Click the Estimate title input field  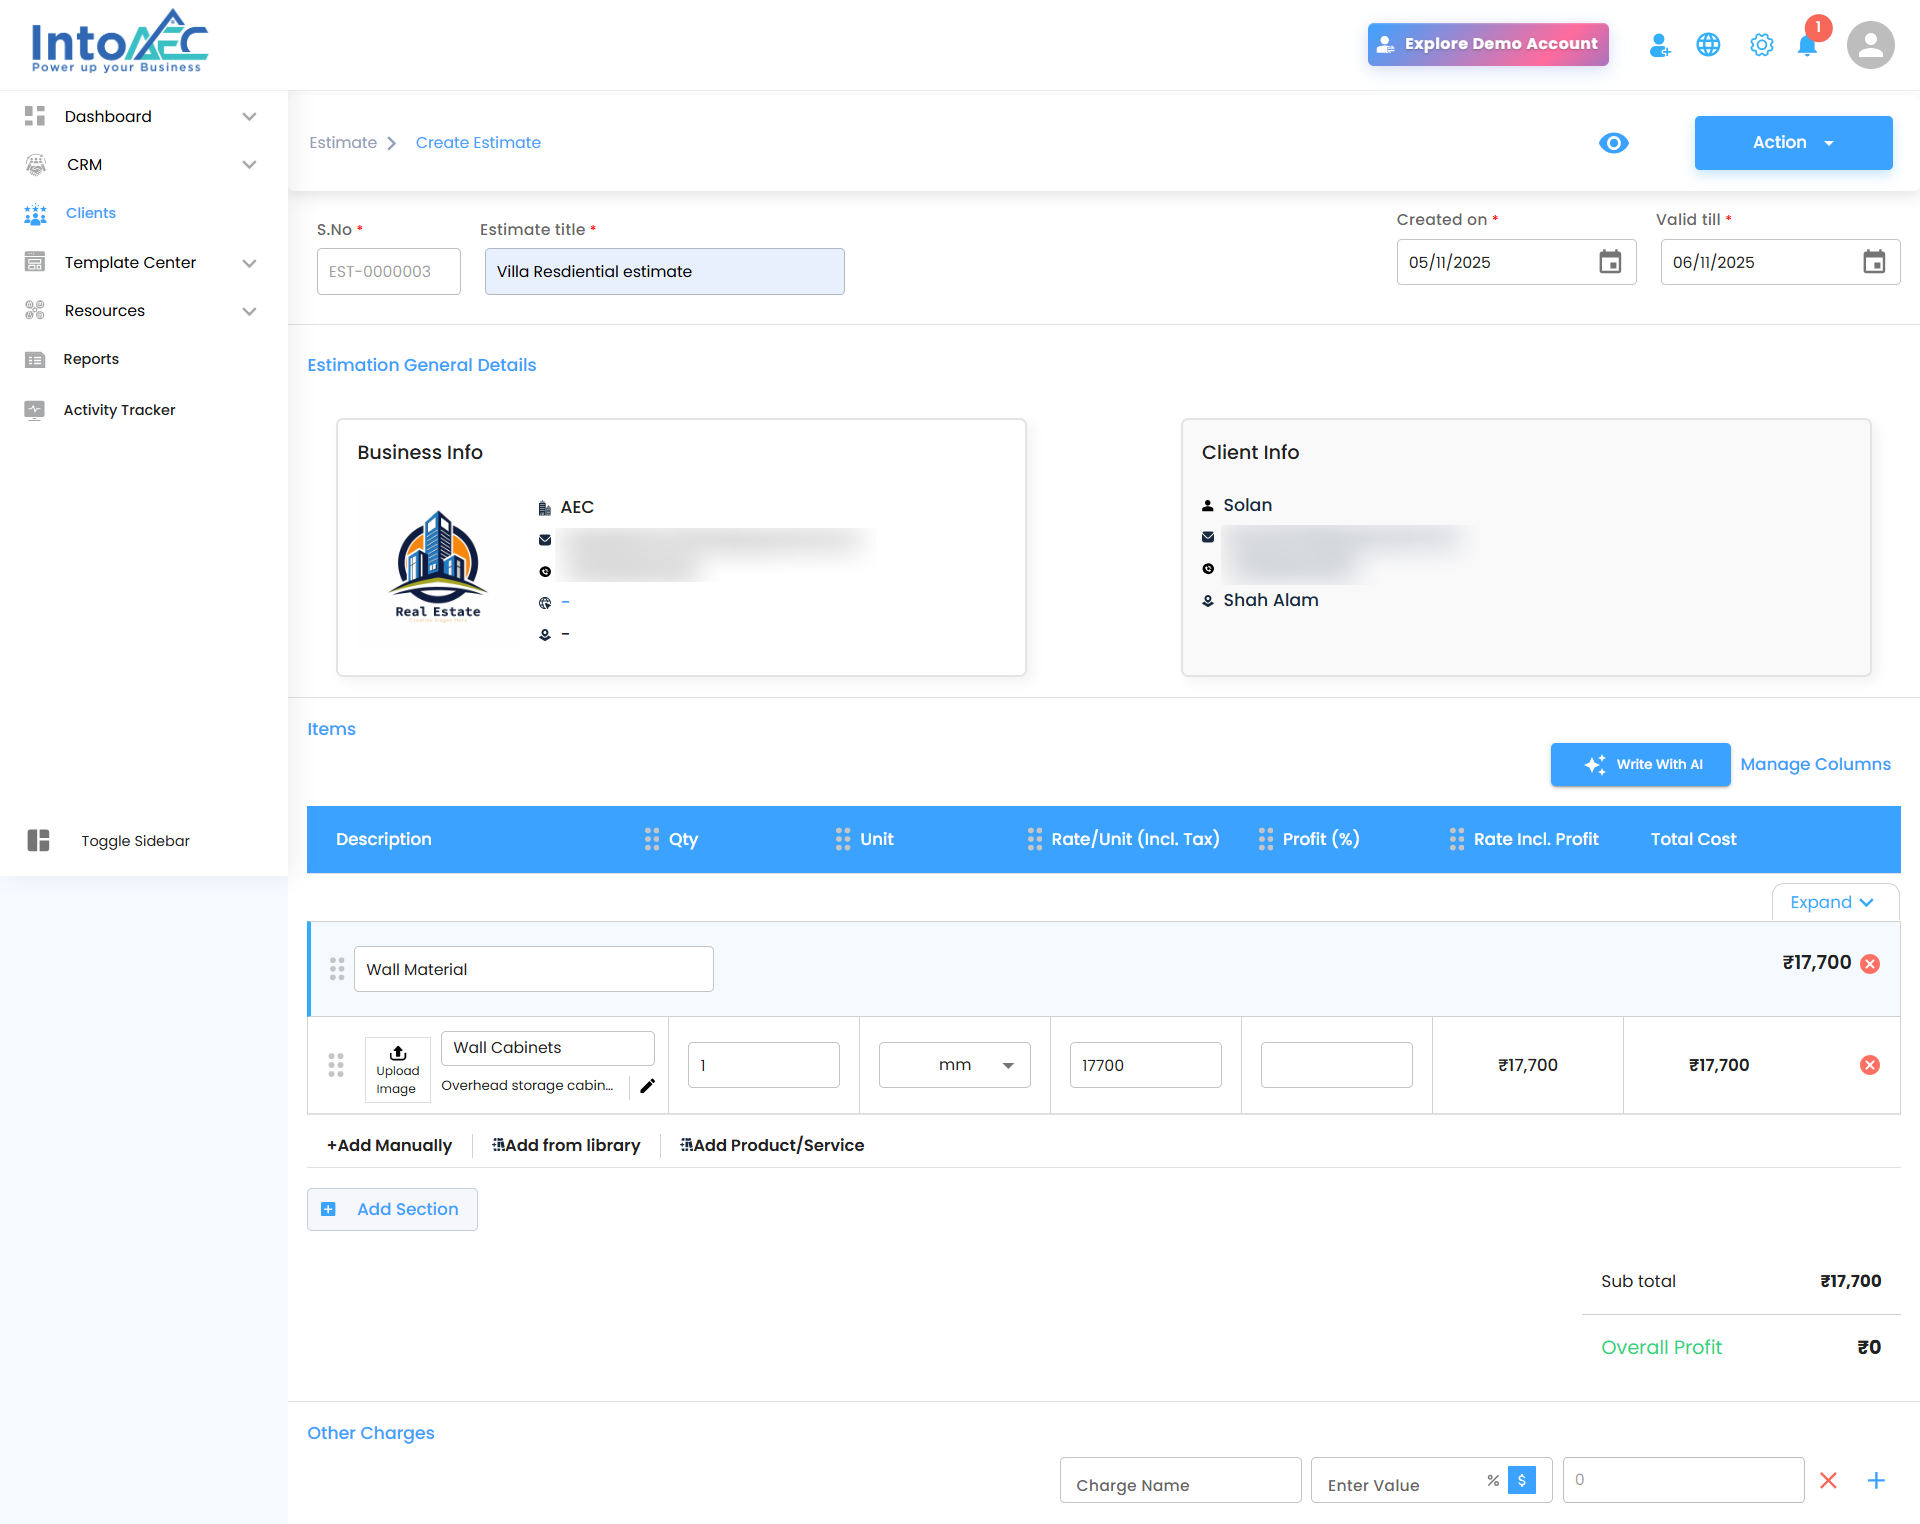(x=664, y=272)
